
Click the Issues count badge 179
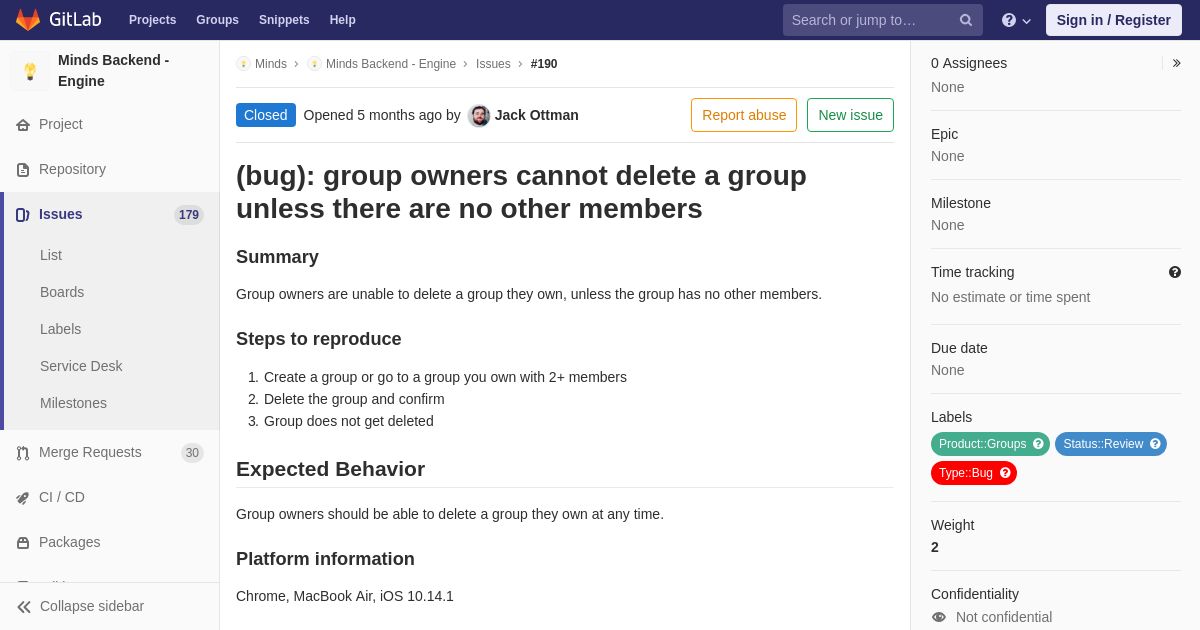(x=189, y=215)
